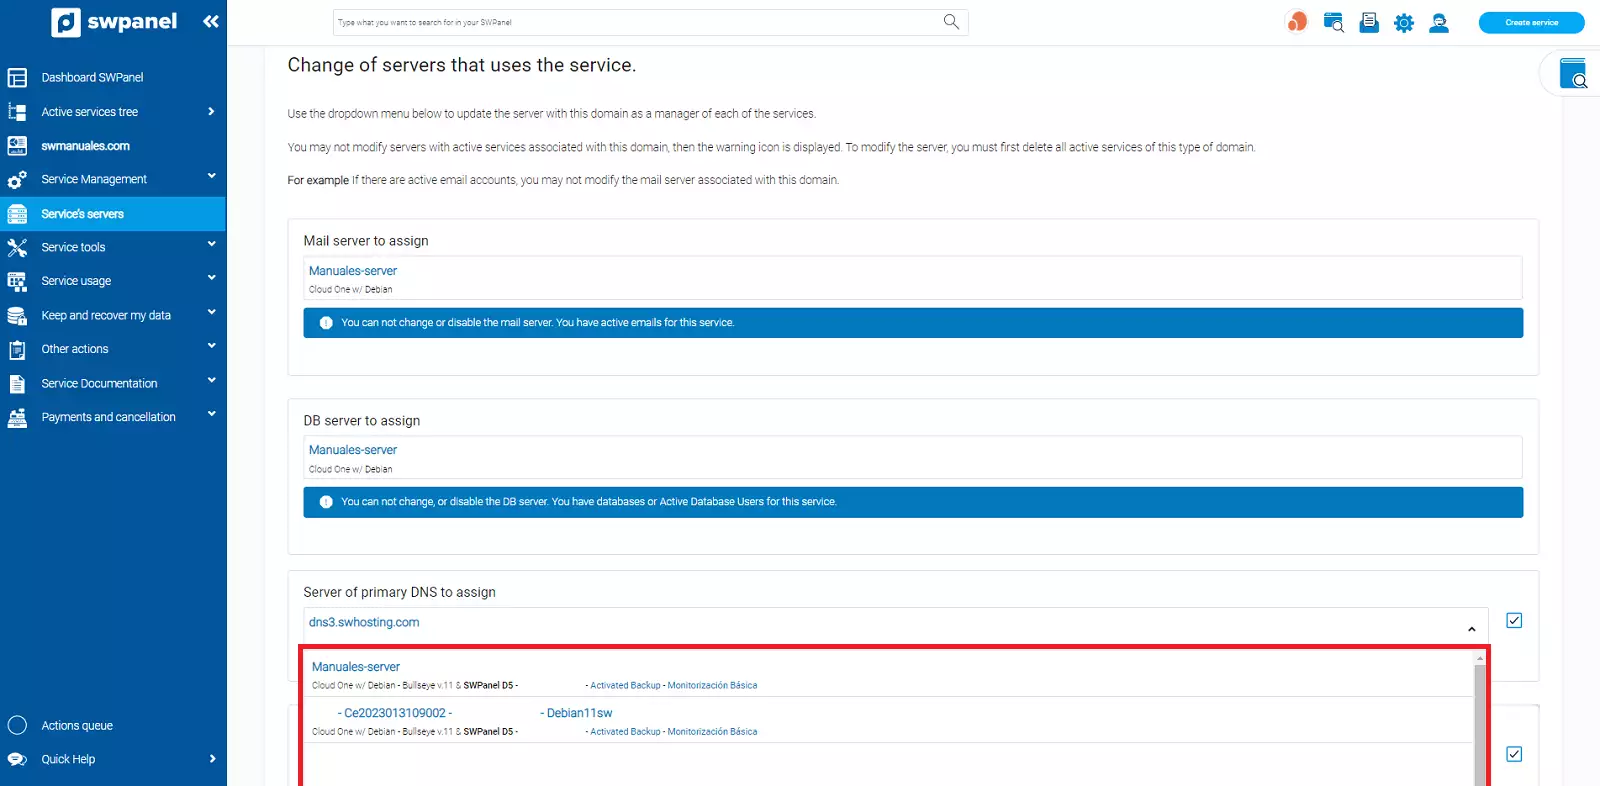Click the Actions queue circle icon
This screenshot has height=786, width=1600.
17,725
